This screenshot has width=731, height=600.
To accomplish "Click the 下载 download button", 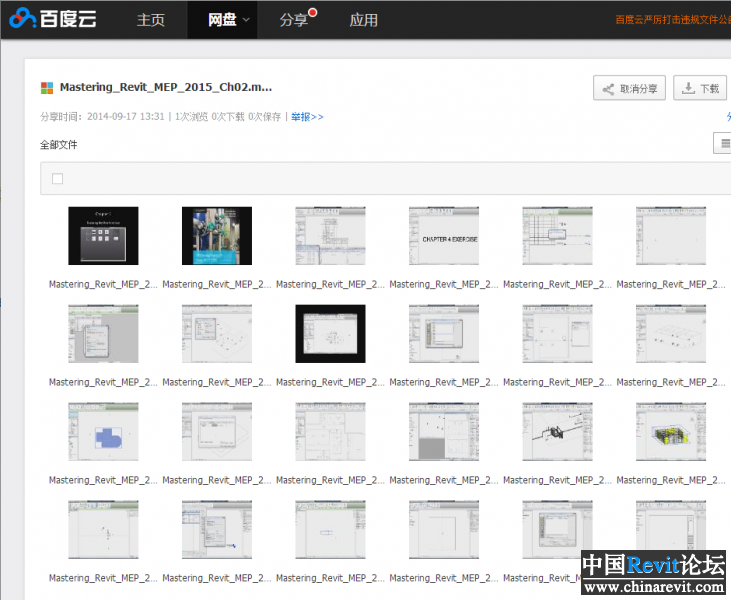I will coord(700,88).
